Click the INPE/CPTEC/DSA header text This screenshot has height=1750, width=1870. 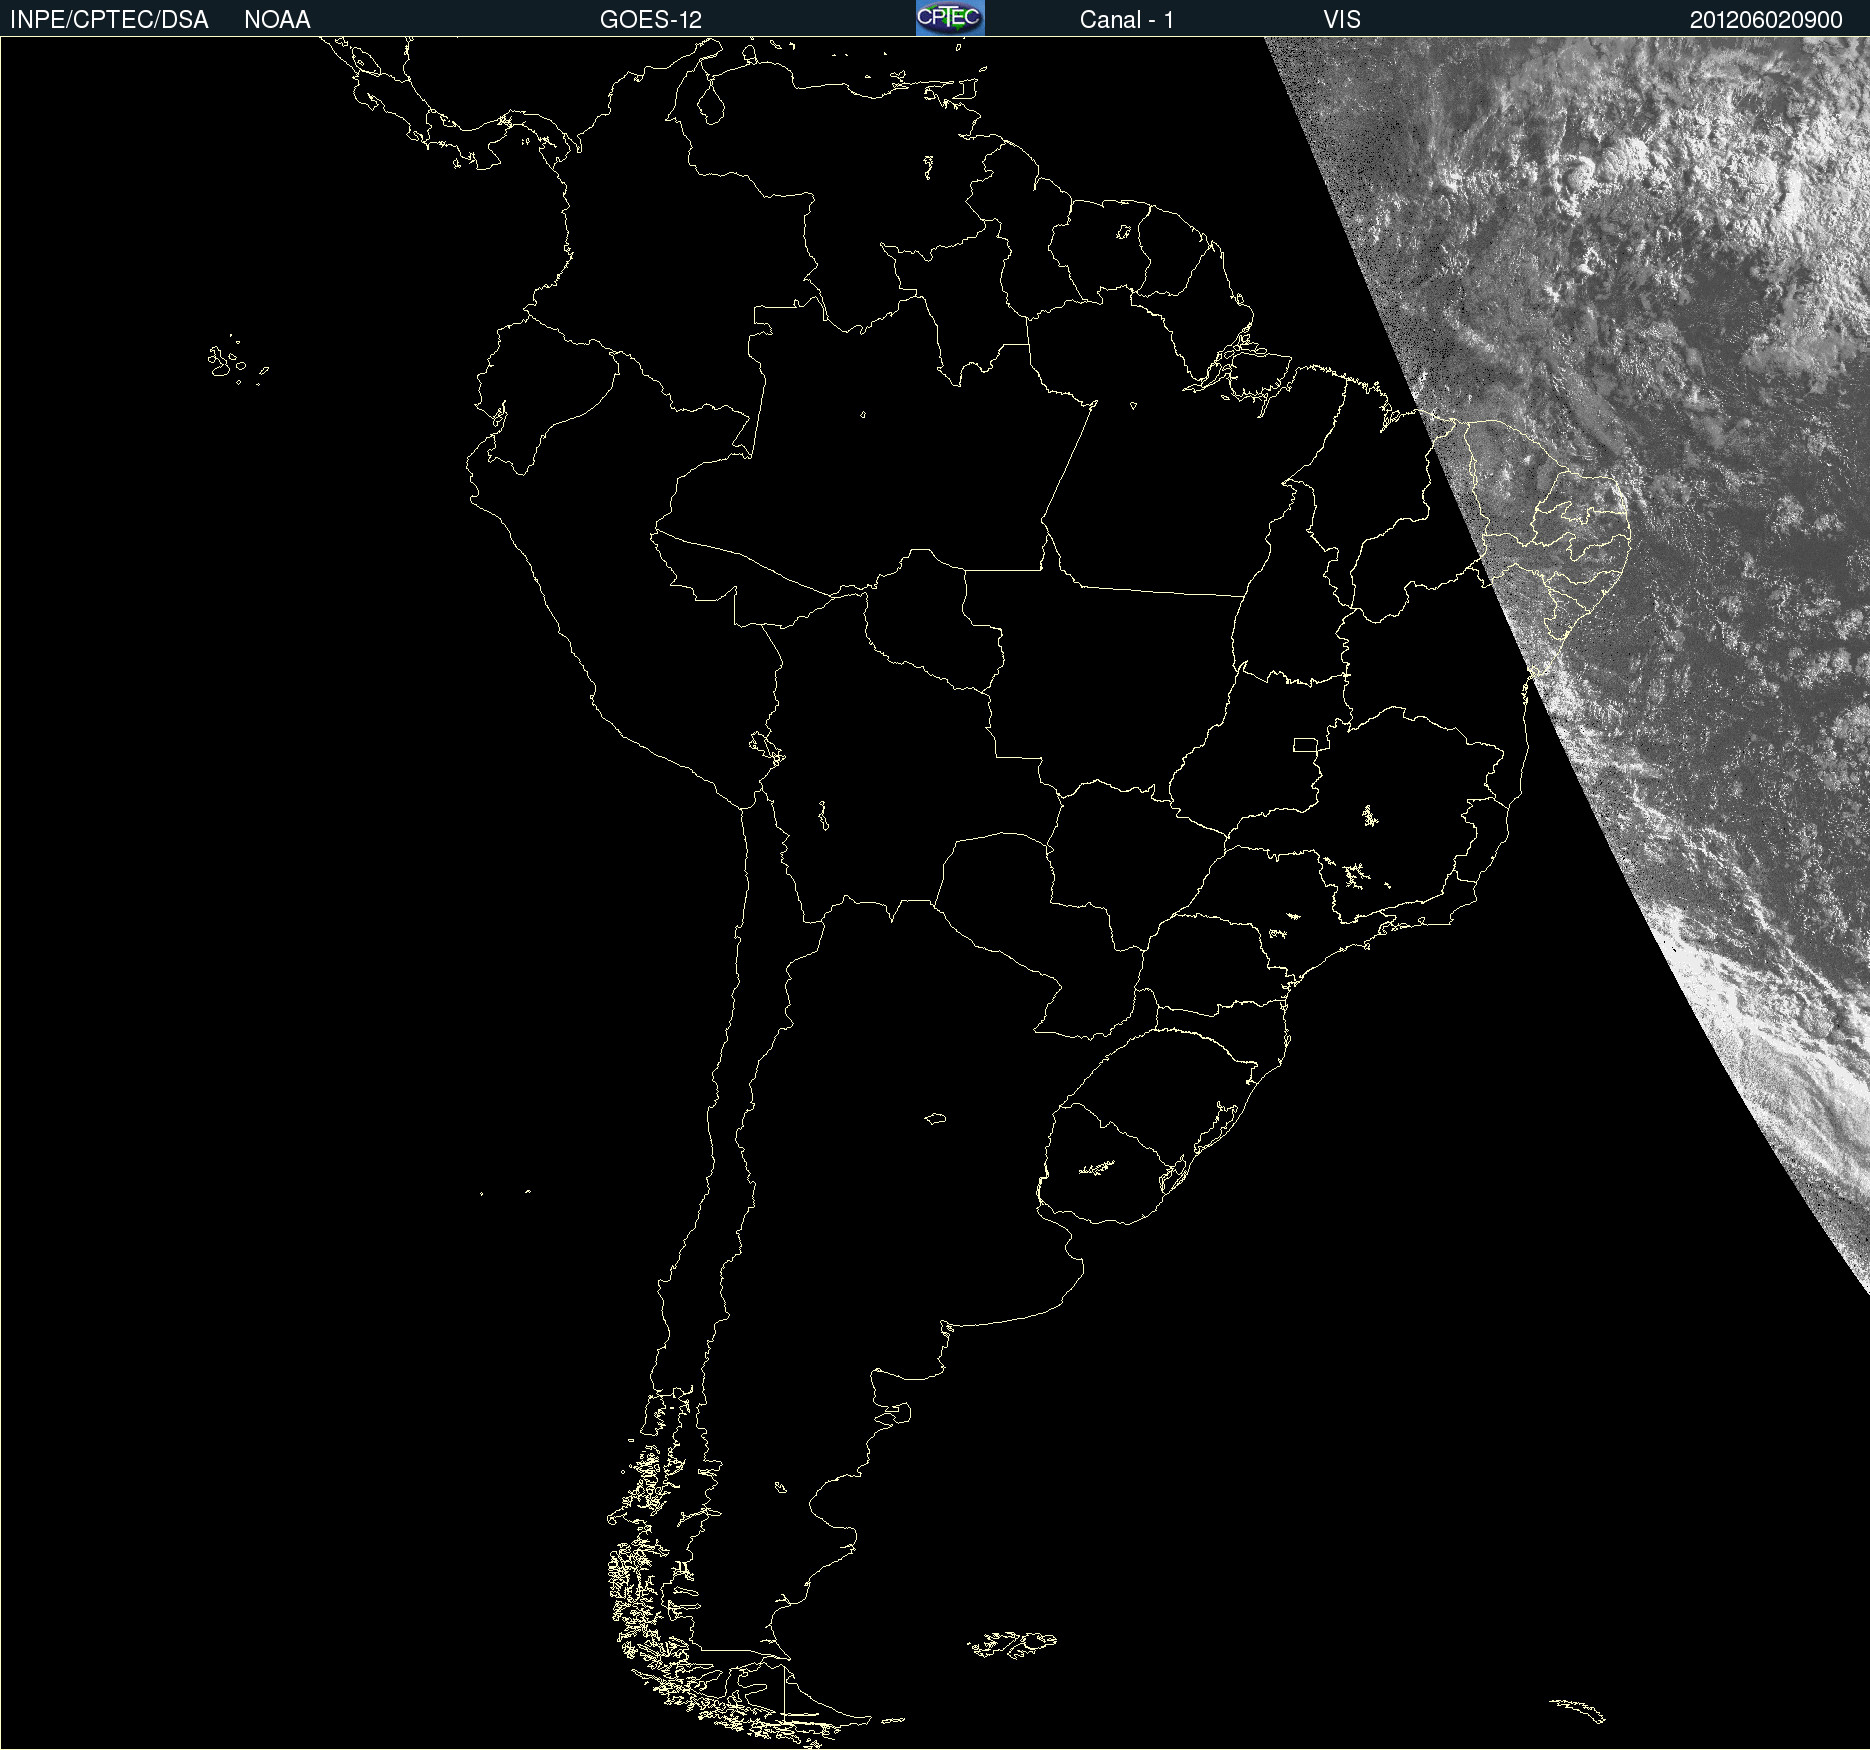pos(109,20)
